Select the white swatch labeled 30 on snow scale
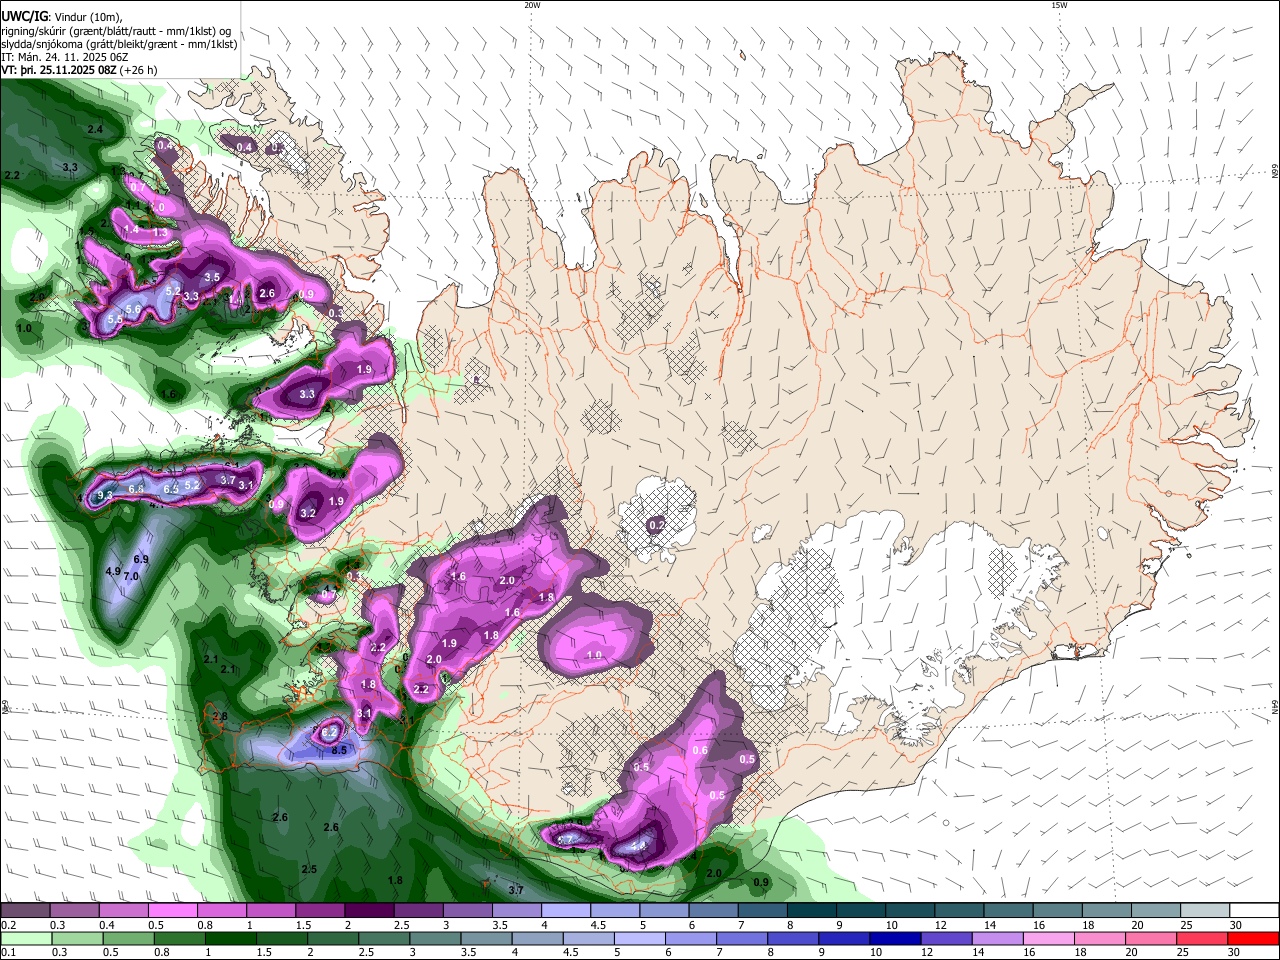This screenshot has width=1280, height=960. click(1252, 910)
